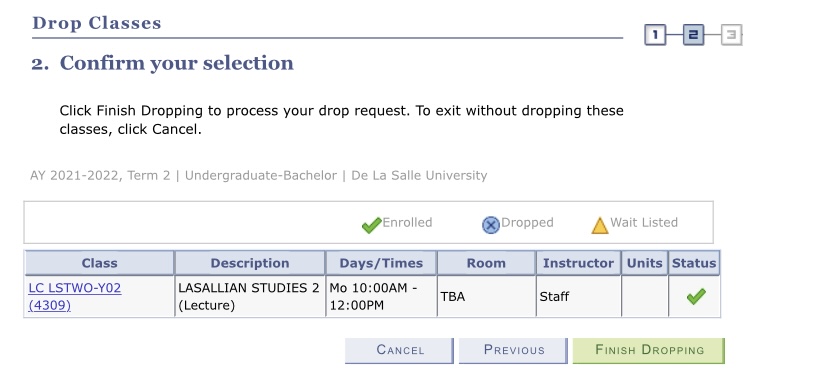Click the green Enrolled checkmark legend icon
This screenshot has height=382, width=828.
pyautogui.click(x=371, y=226)
